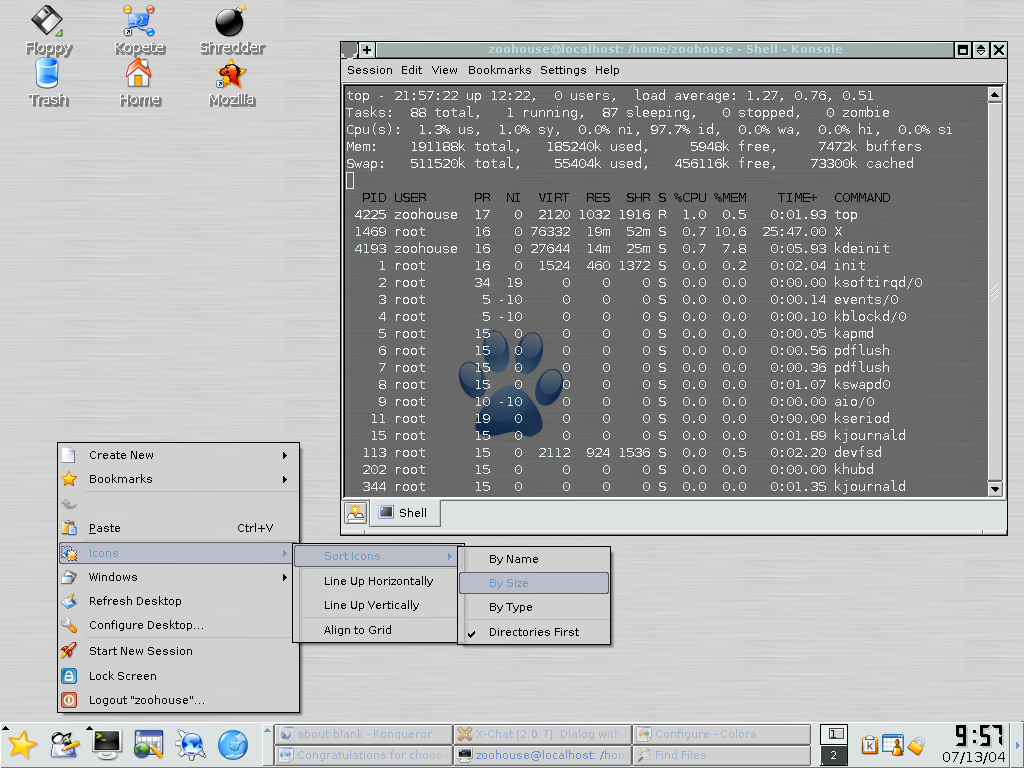
Task: Click the taskbar scroll-up arrow left of the window list
Action: (x=267, y=729)
